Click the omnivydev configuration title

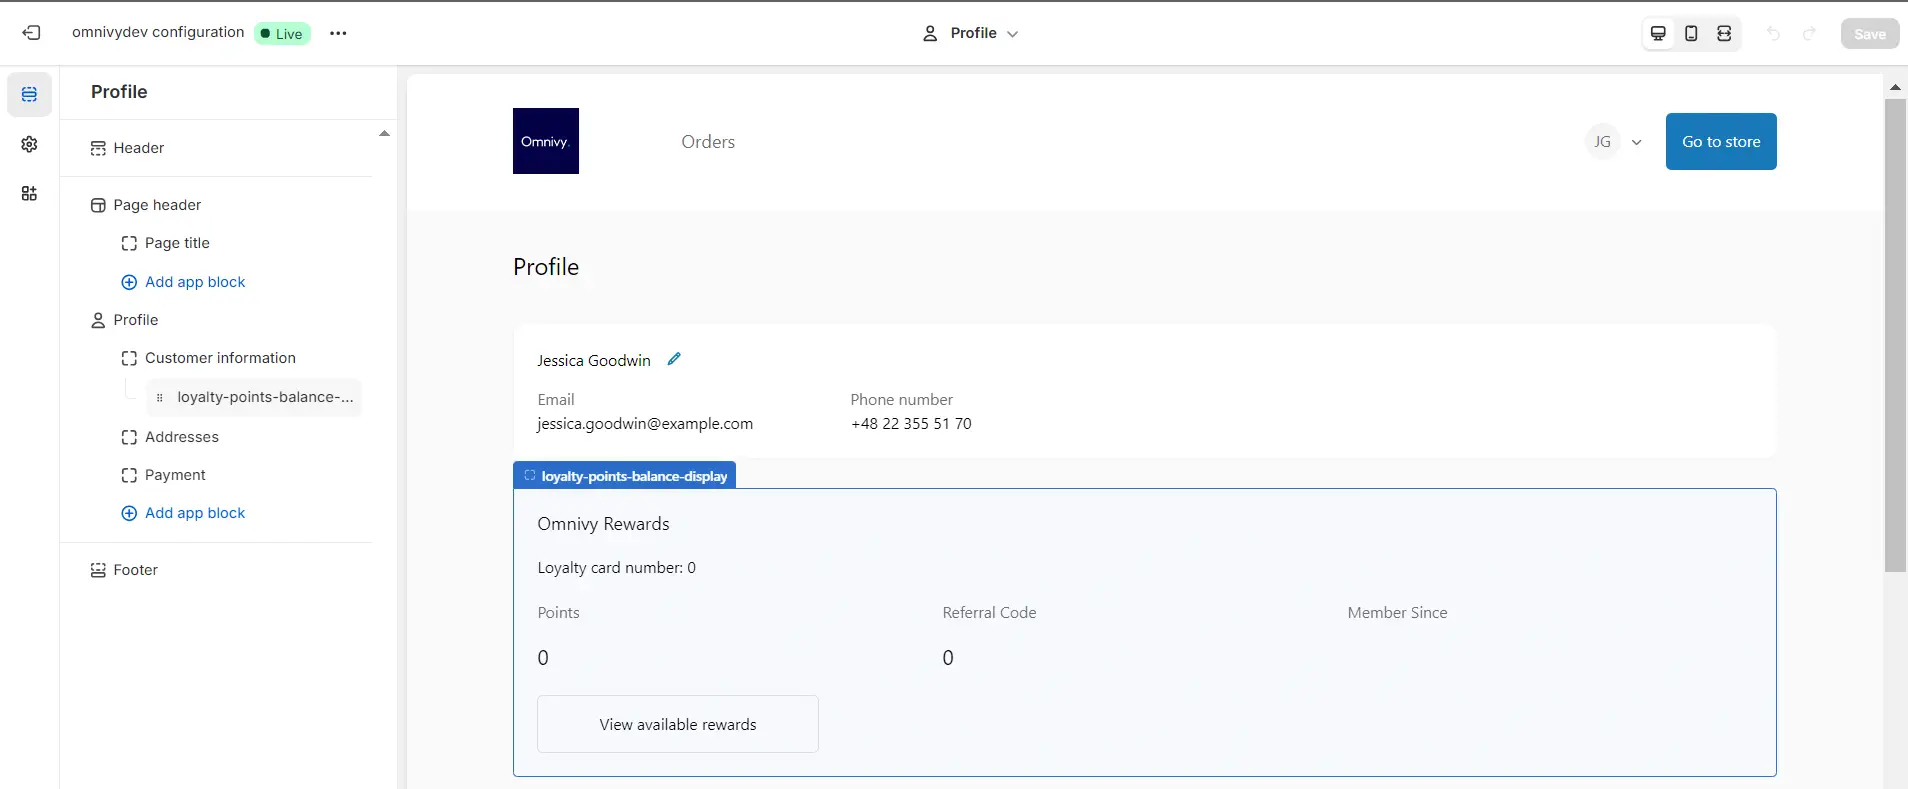click(158, 32)
